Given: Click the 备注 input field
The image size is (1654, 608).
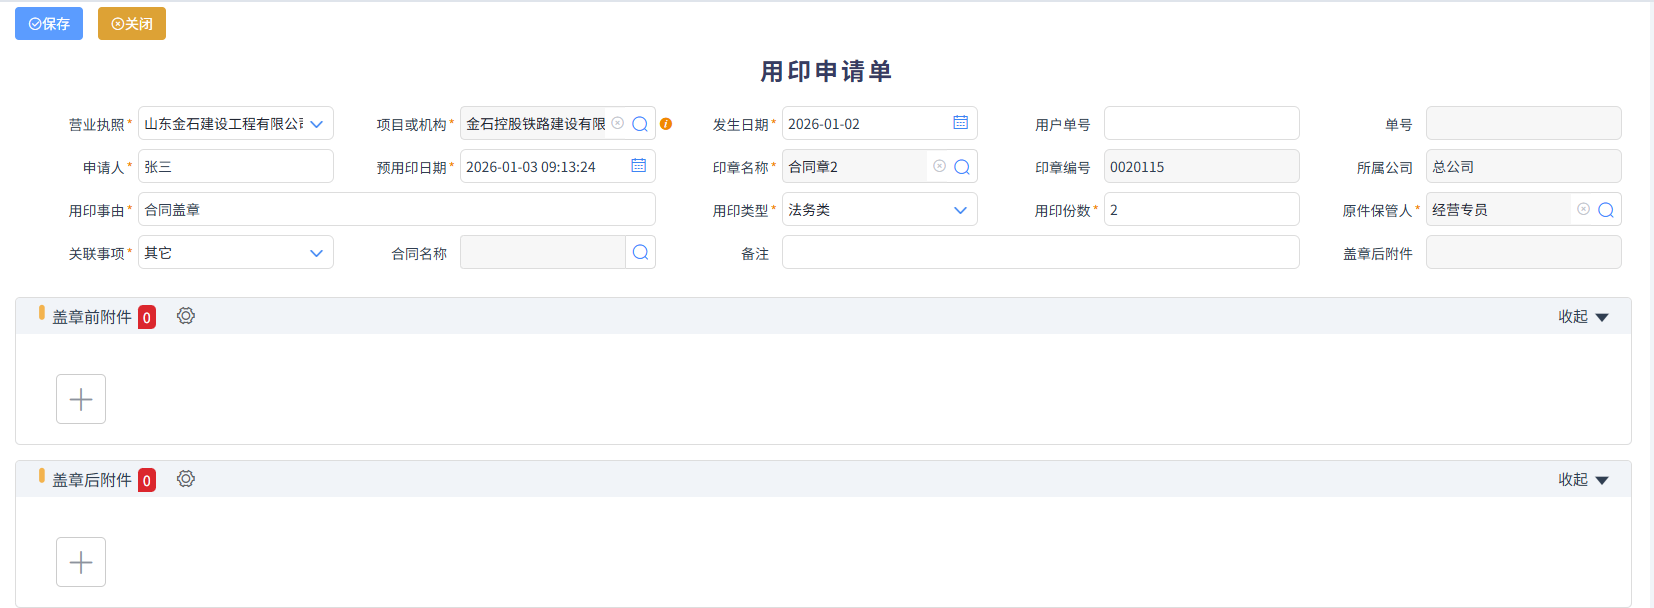Looking at the screenshot, I should [1040, 252].
